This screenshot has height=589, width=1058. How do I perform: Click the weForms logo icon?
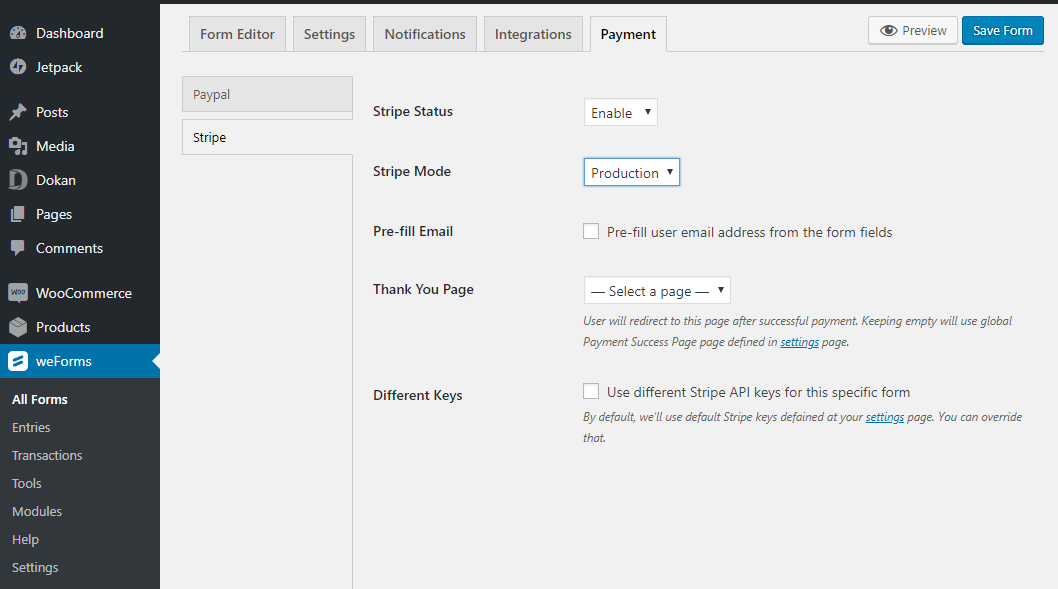pyautogui.click(x=18, y=361)
